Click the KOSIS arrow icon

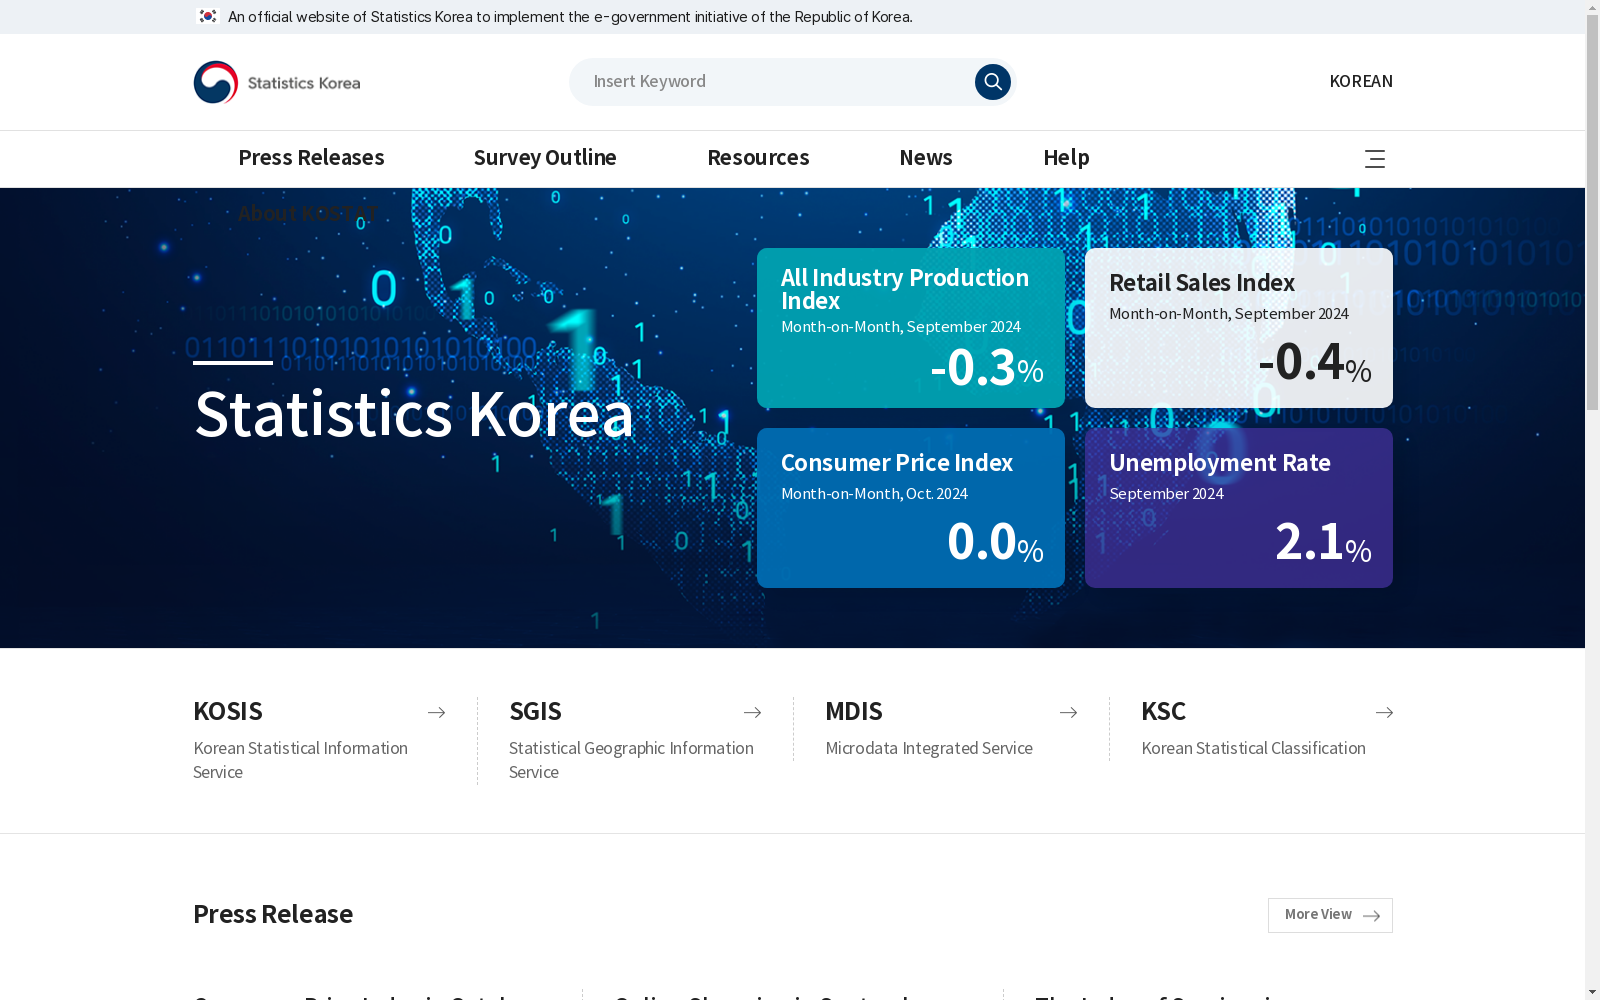(436, 712)
